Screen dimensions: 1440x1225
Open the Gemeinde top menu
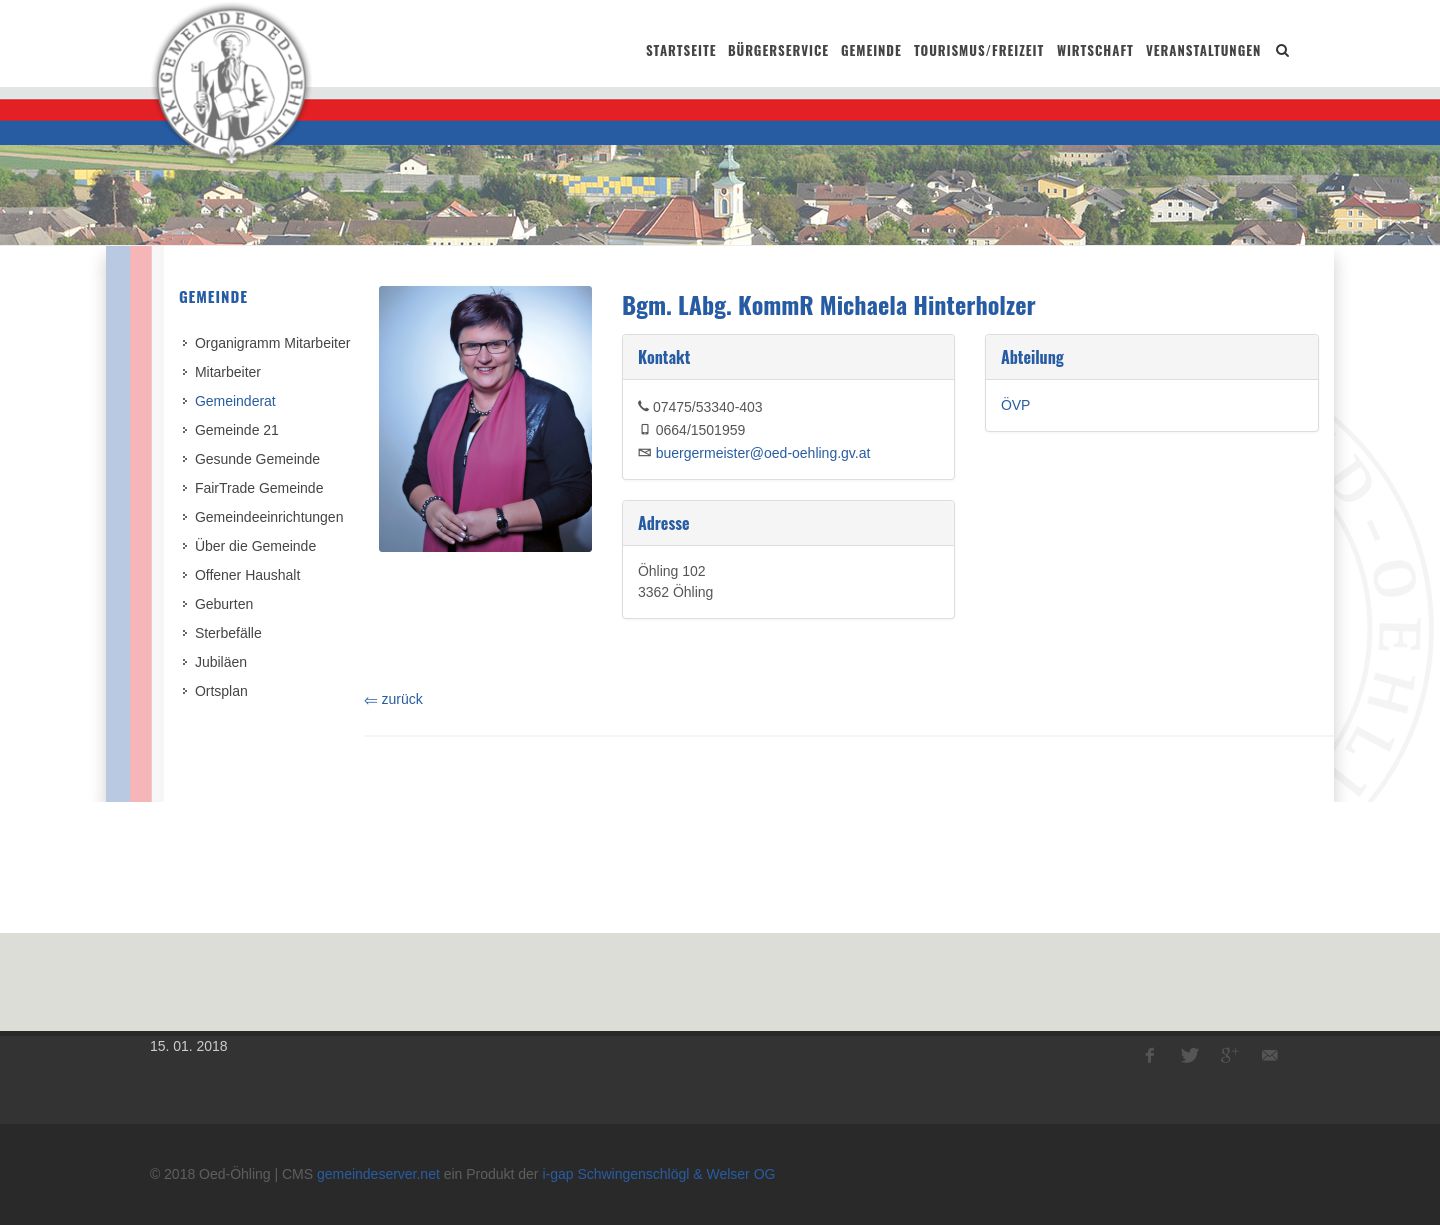[x=871, y=51]
